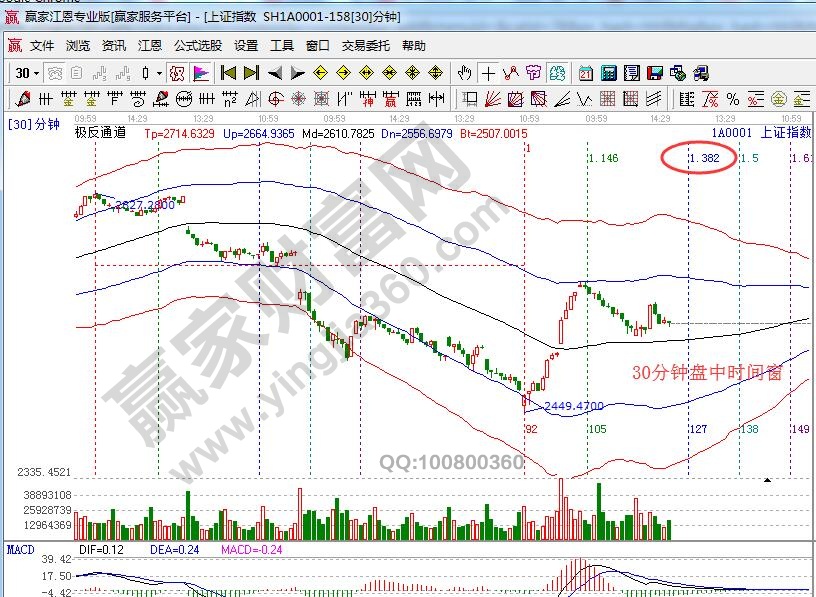816x597 pixels.
Task: Select the crosshair cursor tool
Action: coord(487,73)
